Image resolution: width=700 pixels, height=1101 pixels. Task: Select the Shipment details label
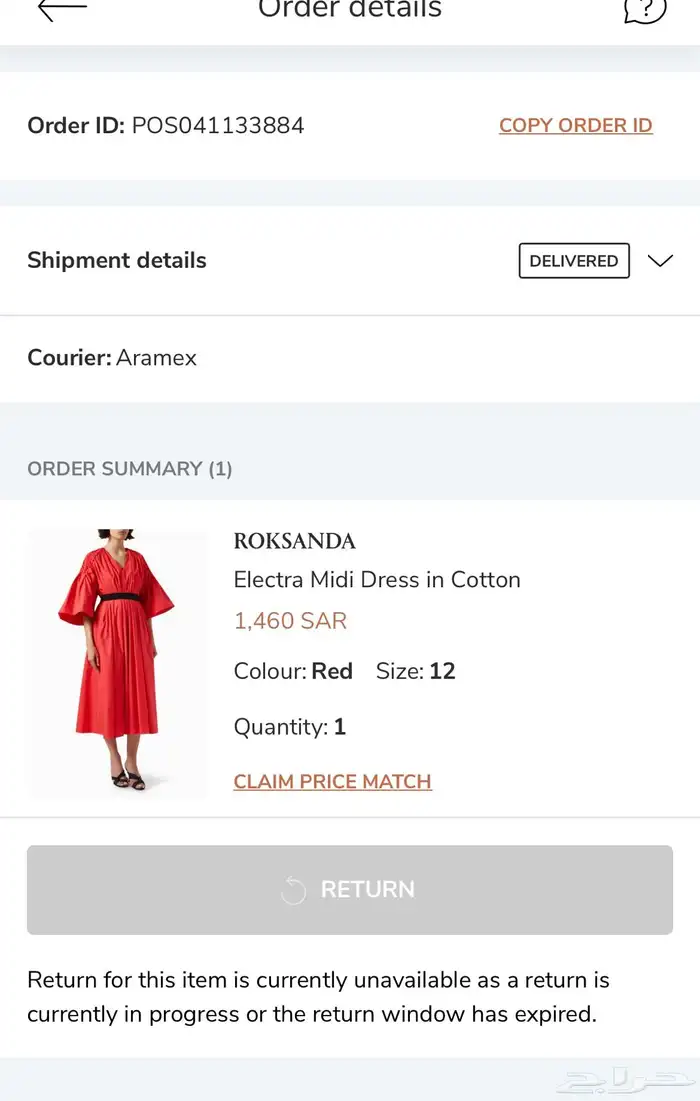[117, 260]
